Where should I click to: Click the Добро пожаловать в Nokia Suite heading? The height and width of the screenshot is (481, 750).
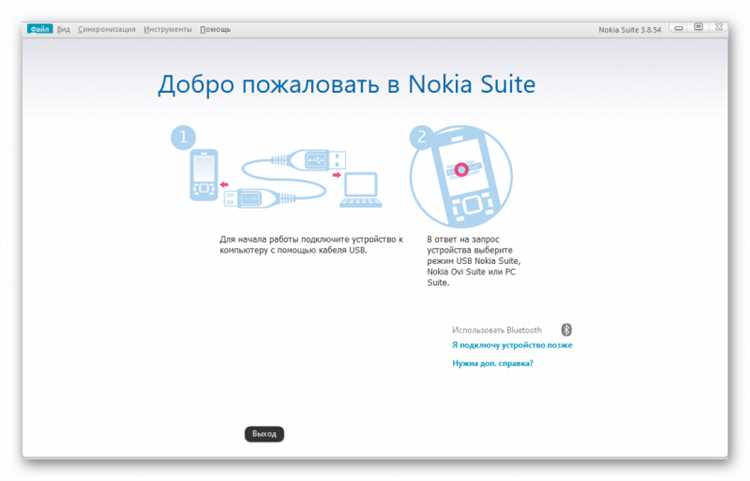pos(346,85)
